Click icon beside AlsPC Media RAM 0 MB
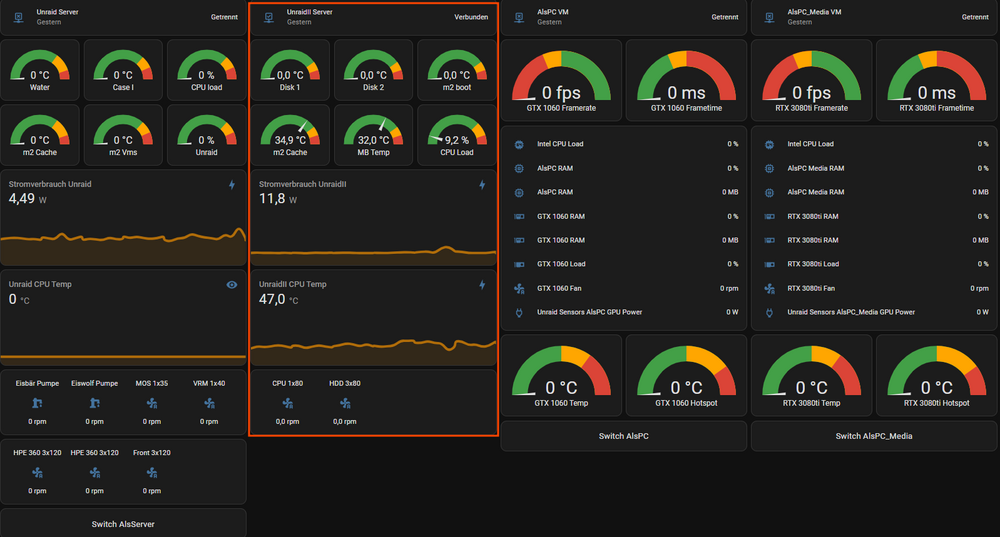The image size is (1000, 537). pyautogui.click(x=770, y=193)
